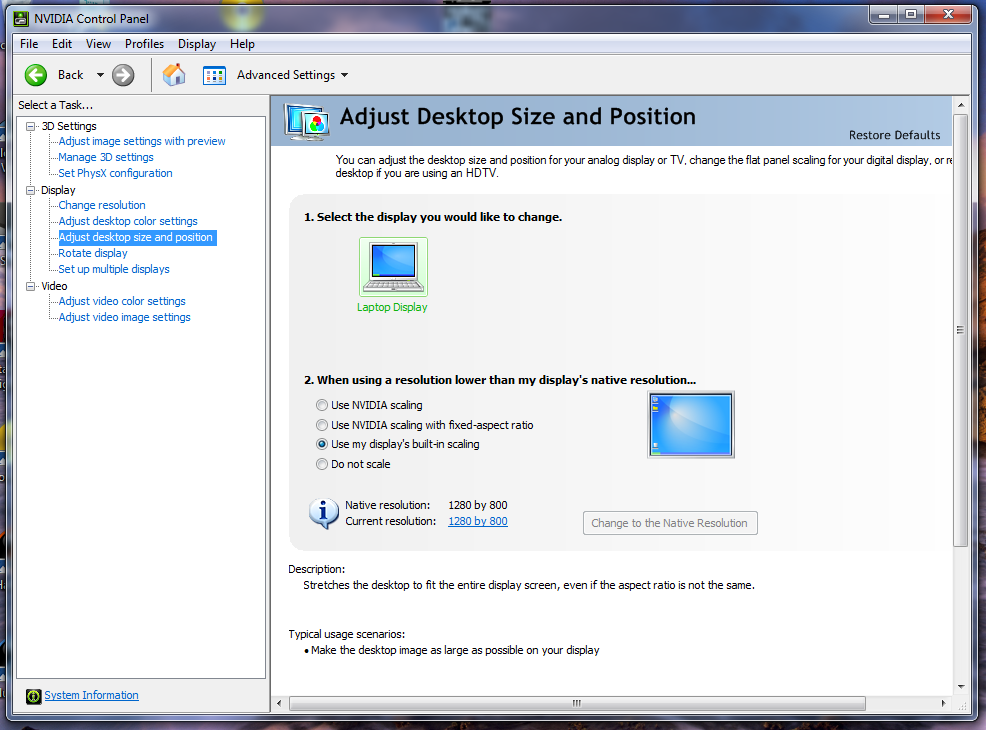Open the File menu
Viewport: 986px width, 730px height.
pos(29,44)
